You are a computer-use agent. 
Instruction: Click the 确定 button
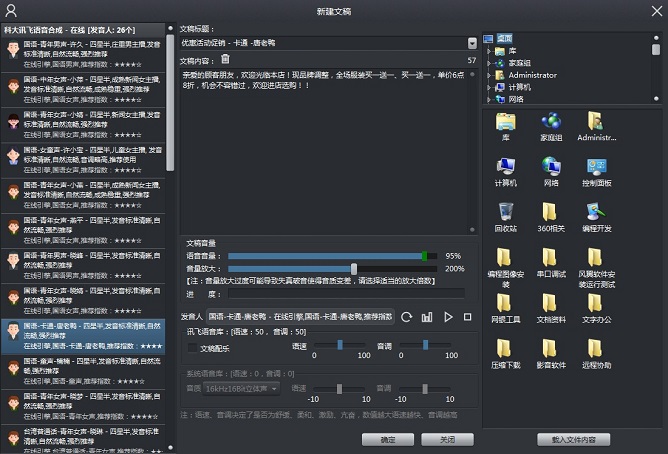click(x=388, y=440)
